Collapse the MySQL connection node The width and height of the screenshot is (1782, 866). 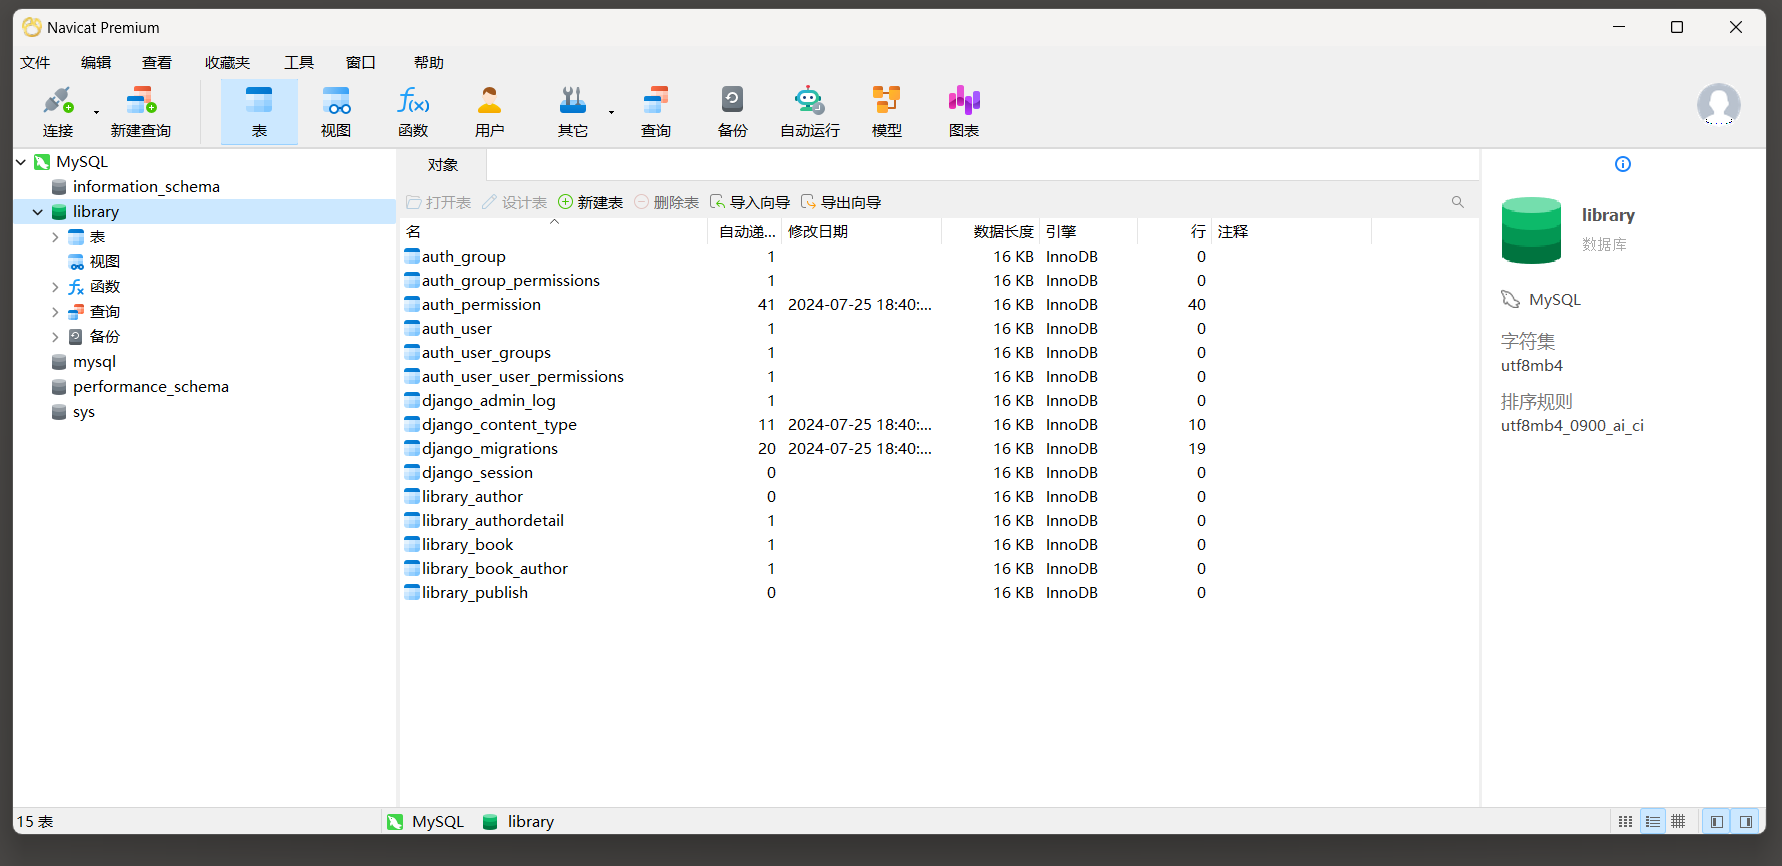(x=21, y=162)
